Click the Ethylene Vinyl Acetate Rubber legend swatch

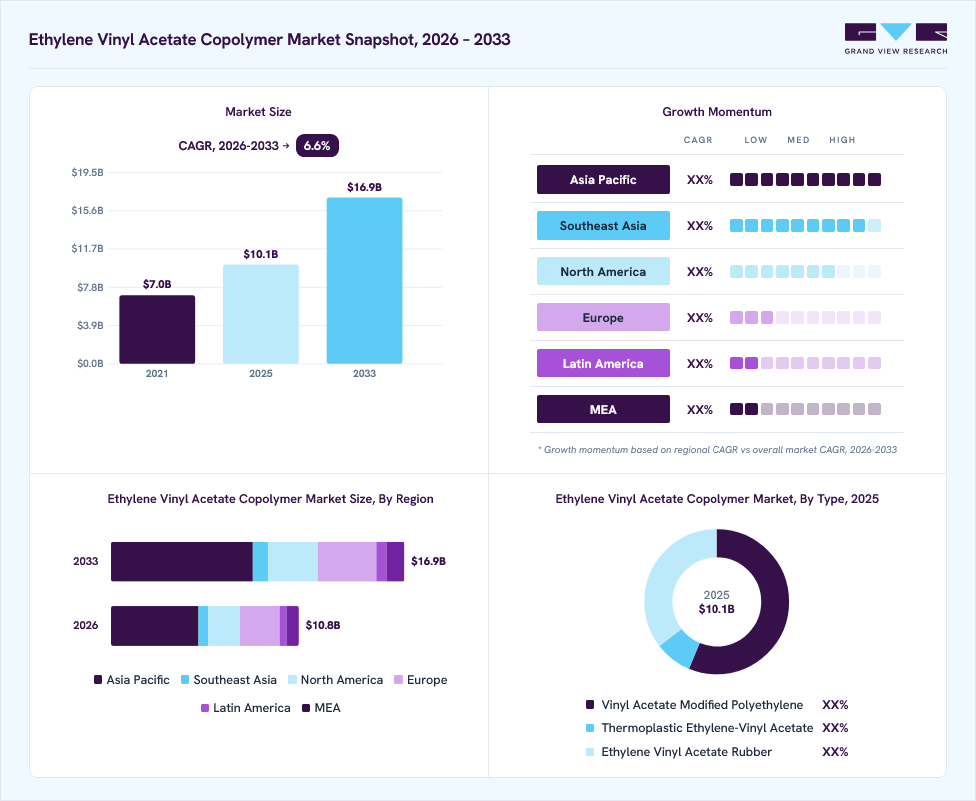[590, 752]
